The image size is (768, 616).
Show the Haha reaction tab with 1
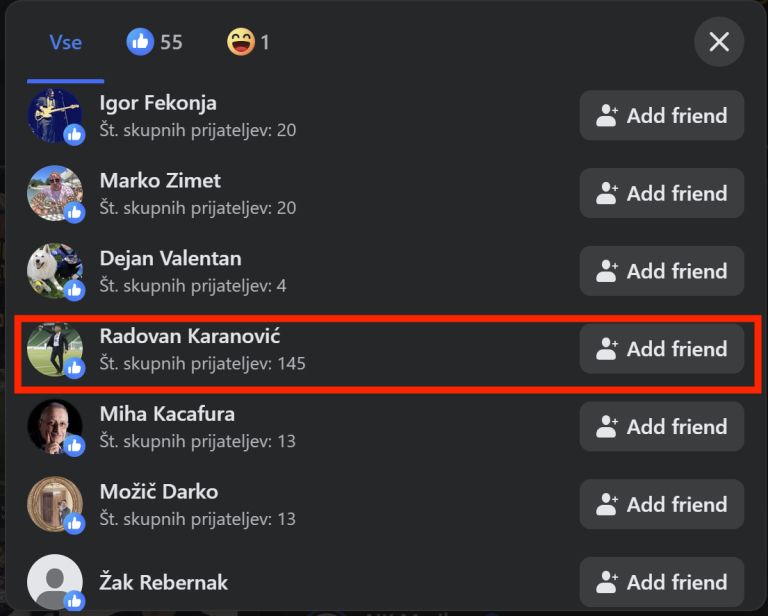pos(248,42)
